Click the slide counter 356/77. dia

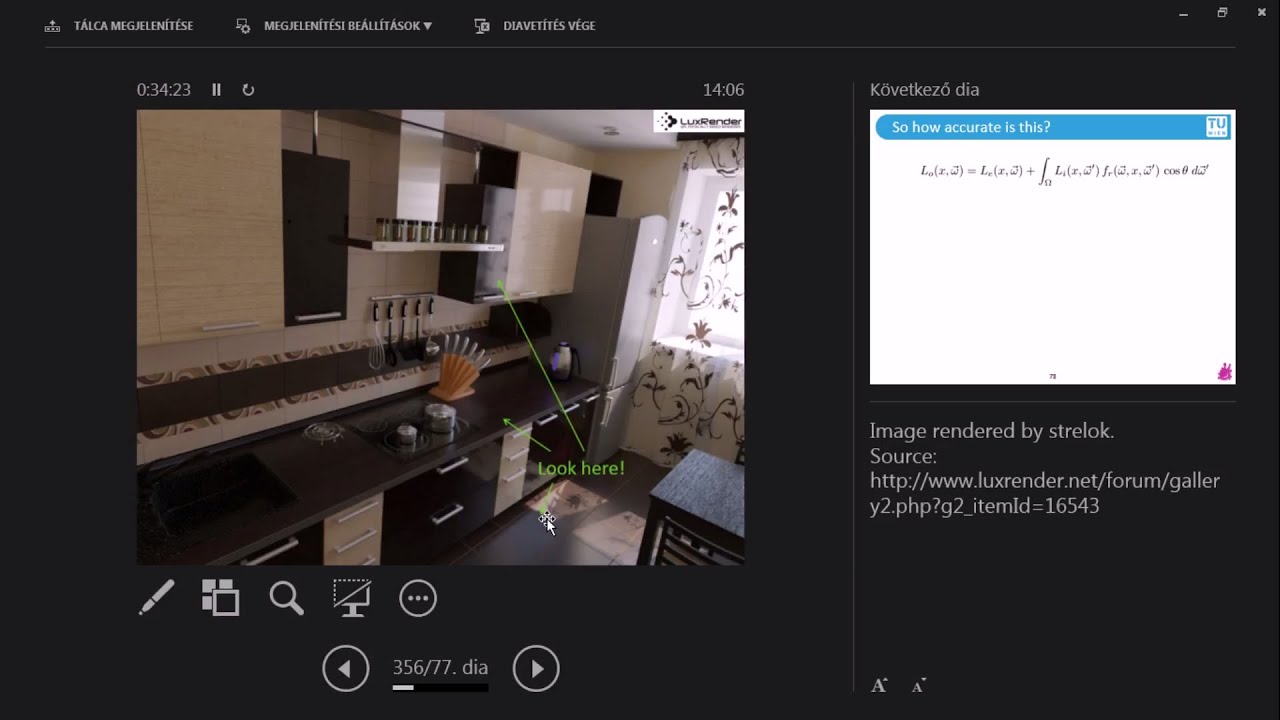[440, 667]
